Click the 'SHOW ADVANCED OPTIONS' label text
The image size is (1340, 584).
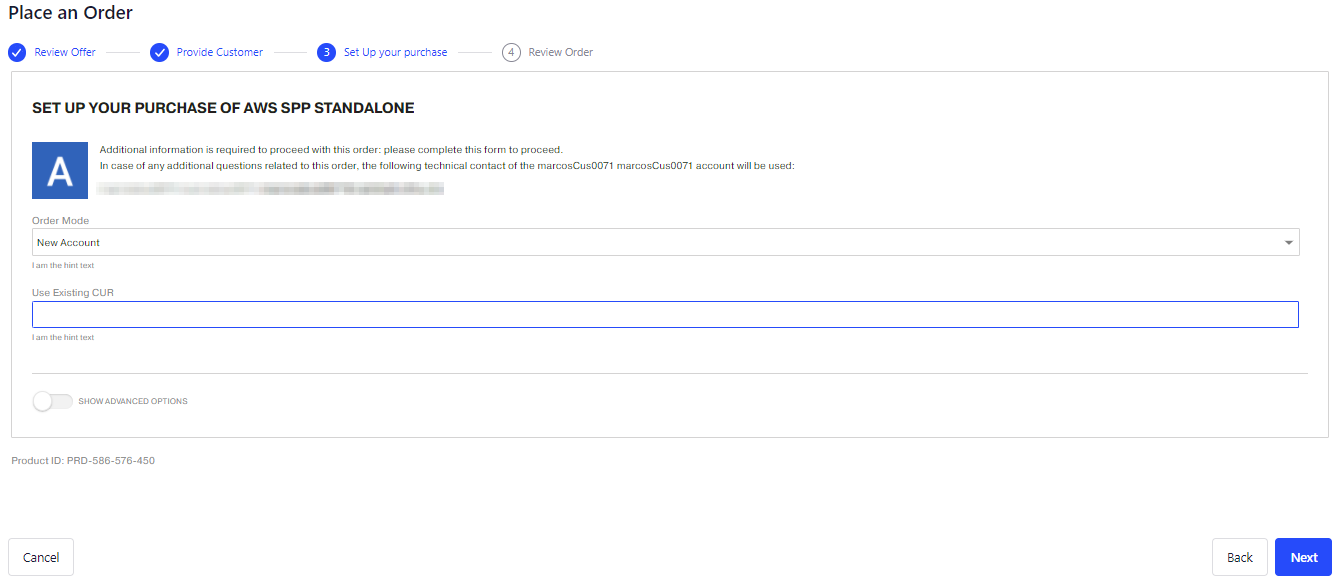click(133, 401)
